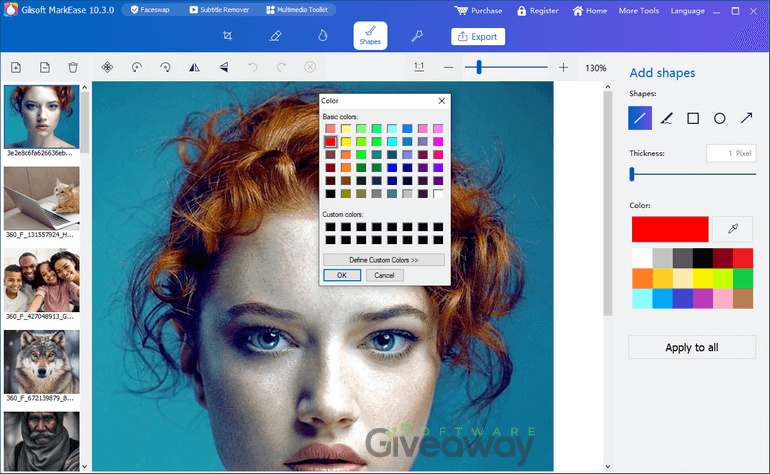
Task: Open Multimedia Toolkit
Action: point(297,10)
